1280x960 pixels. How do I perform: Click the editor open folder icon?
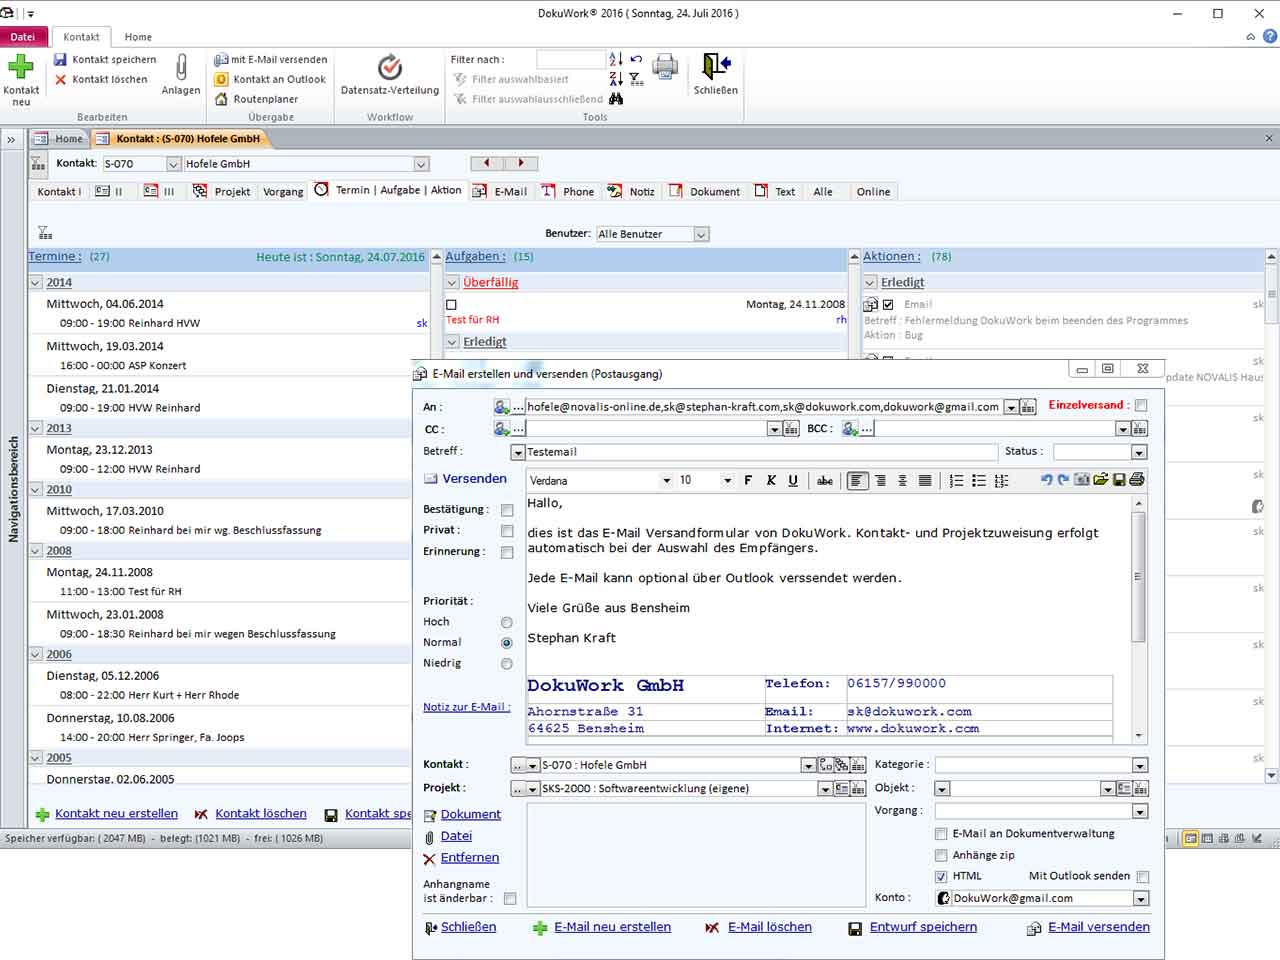(x=1100, y=480)
